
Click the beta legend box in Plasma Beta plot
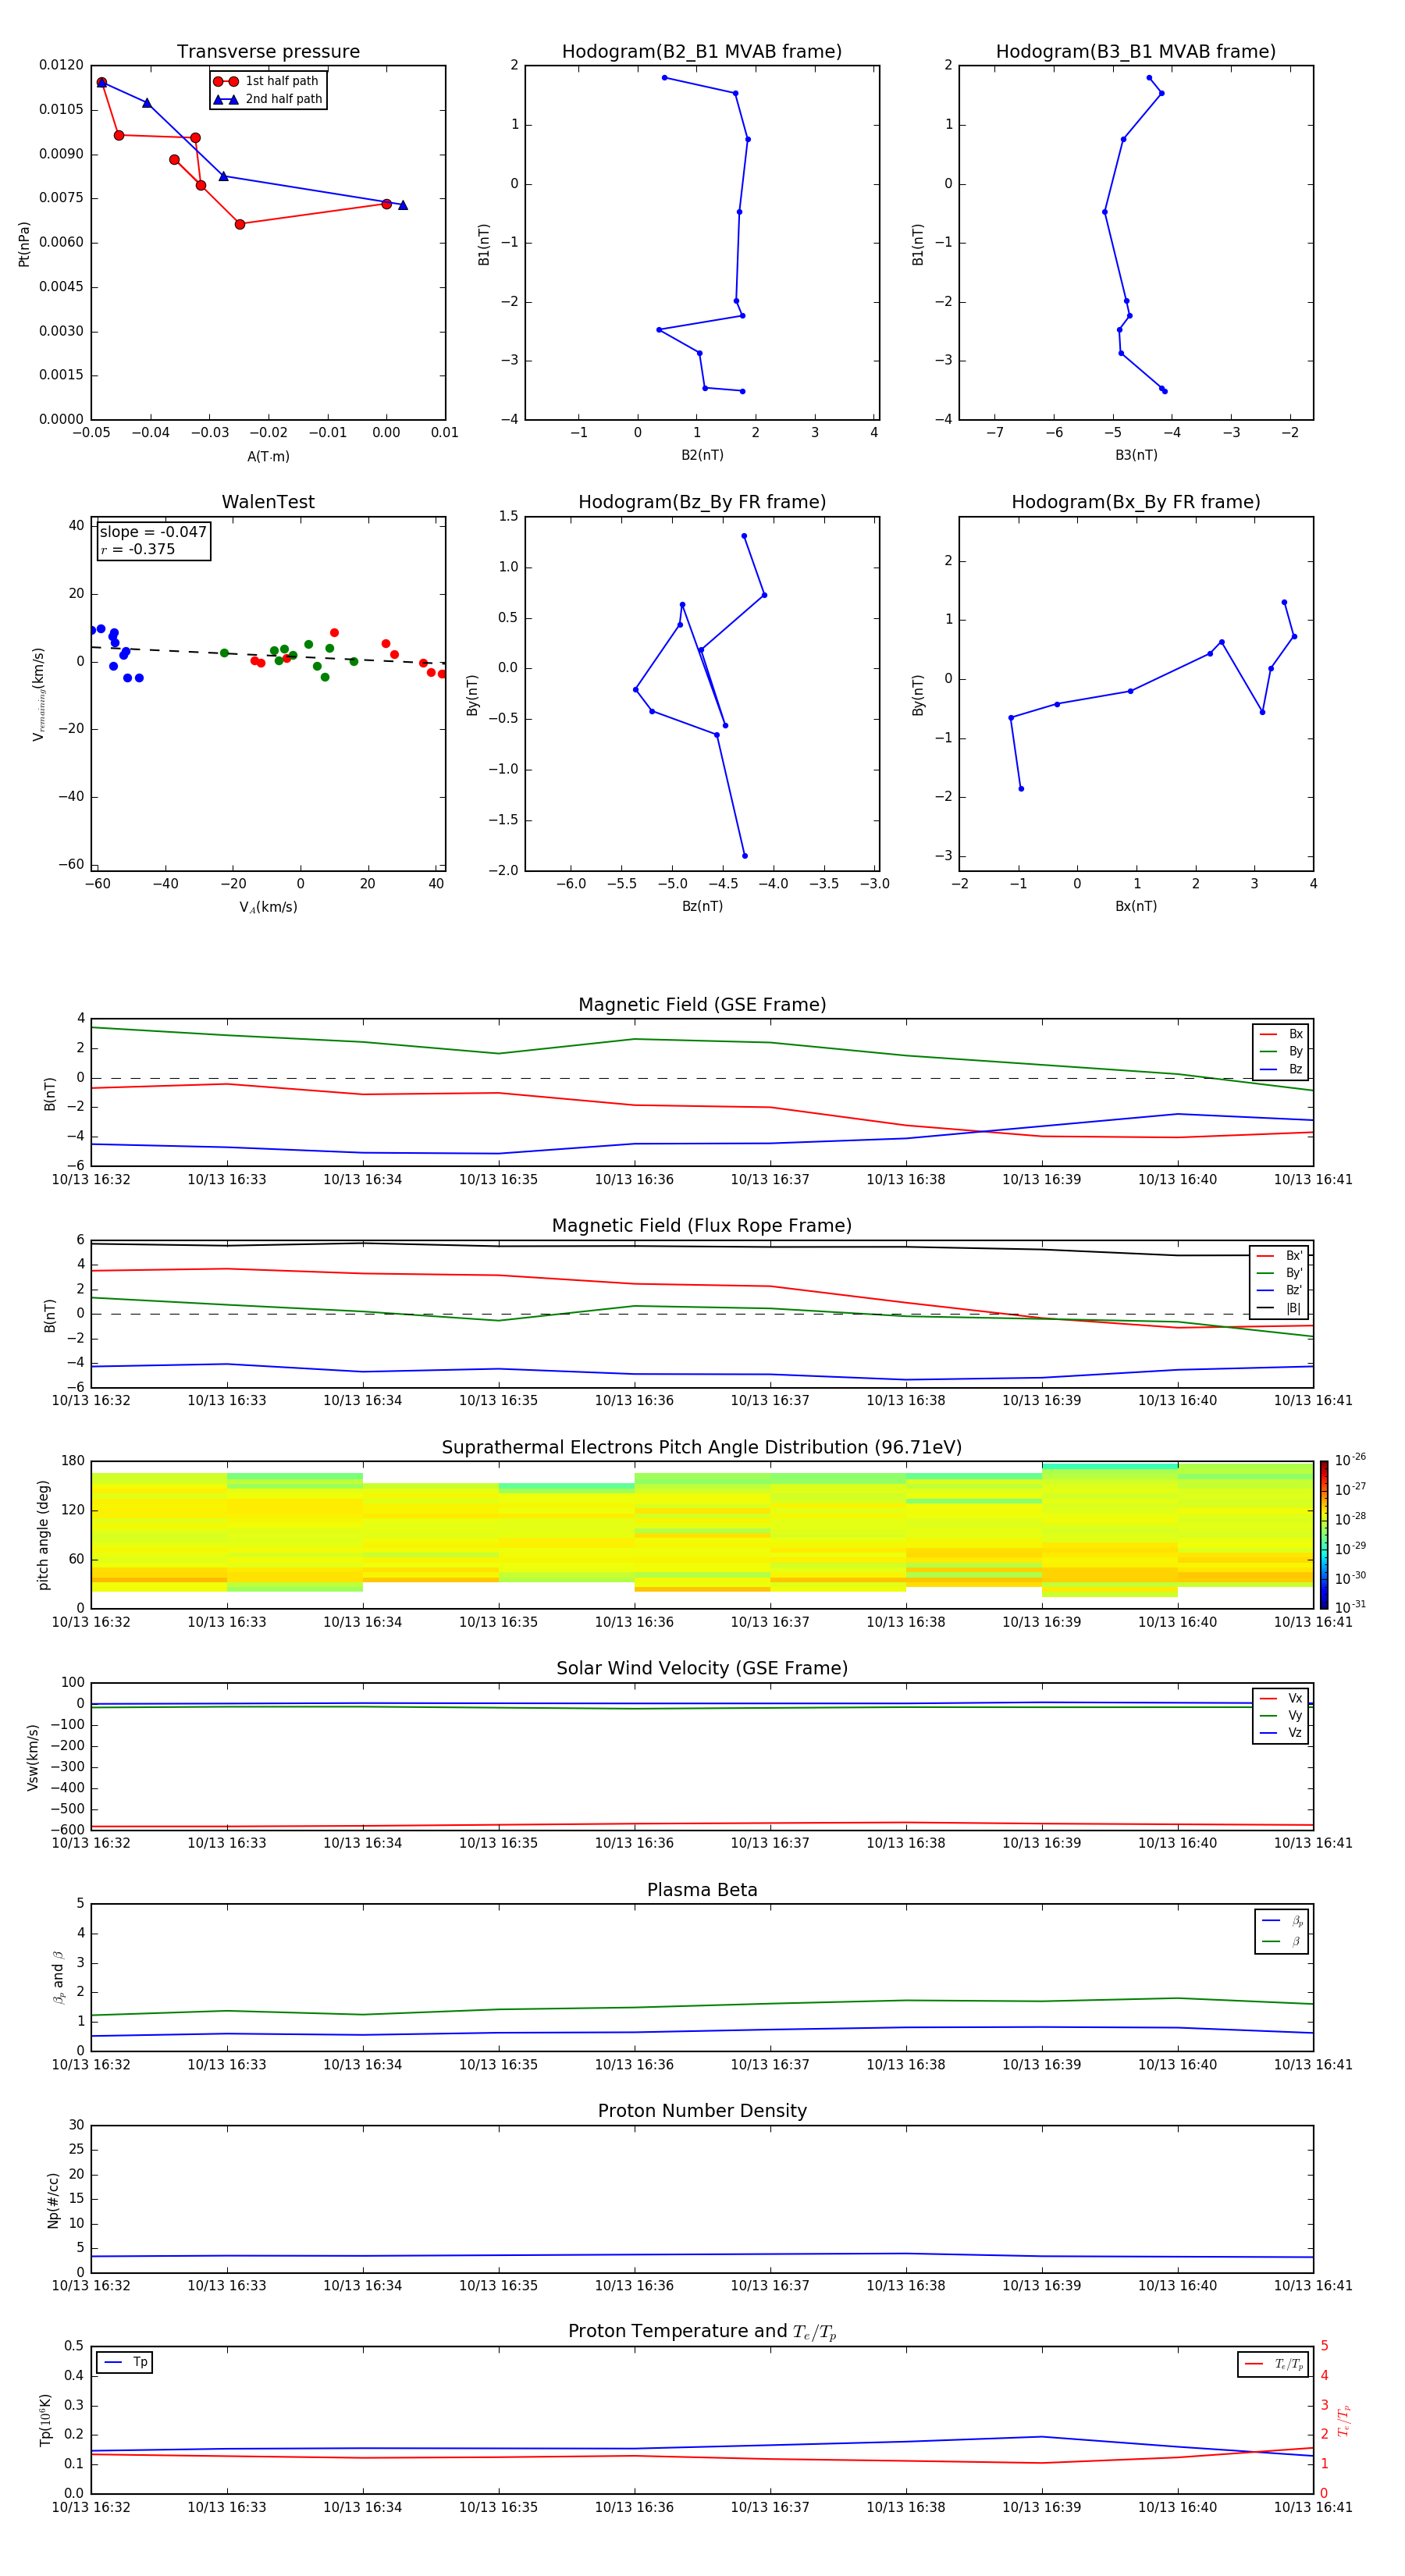pos(1282,1931)
